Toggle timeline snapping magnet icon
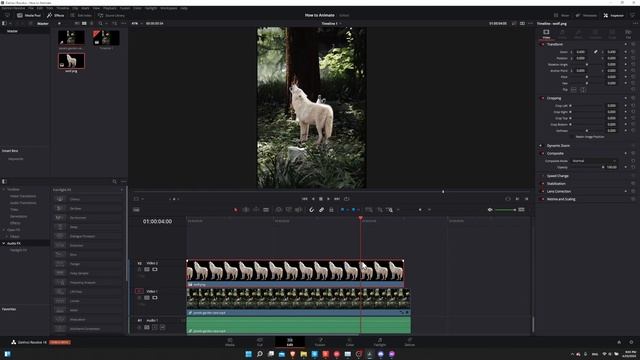Viewport: 640px width, 360px height. click(311, 210)
